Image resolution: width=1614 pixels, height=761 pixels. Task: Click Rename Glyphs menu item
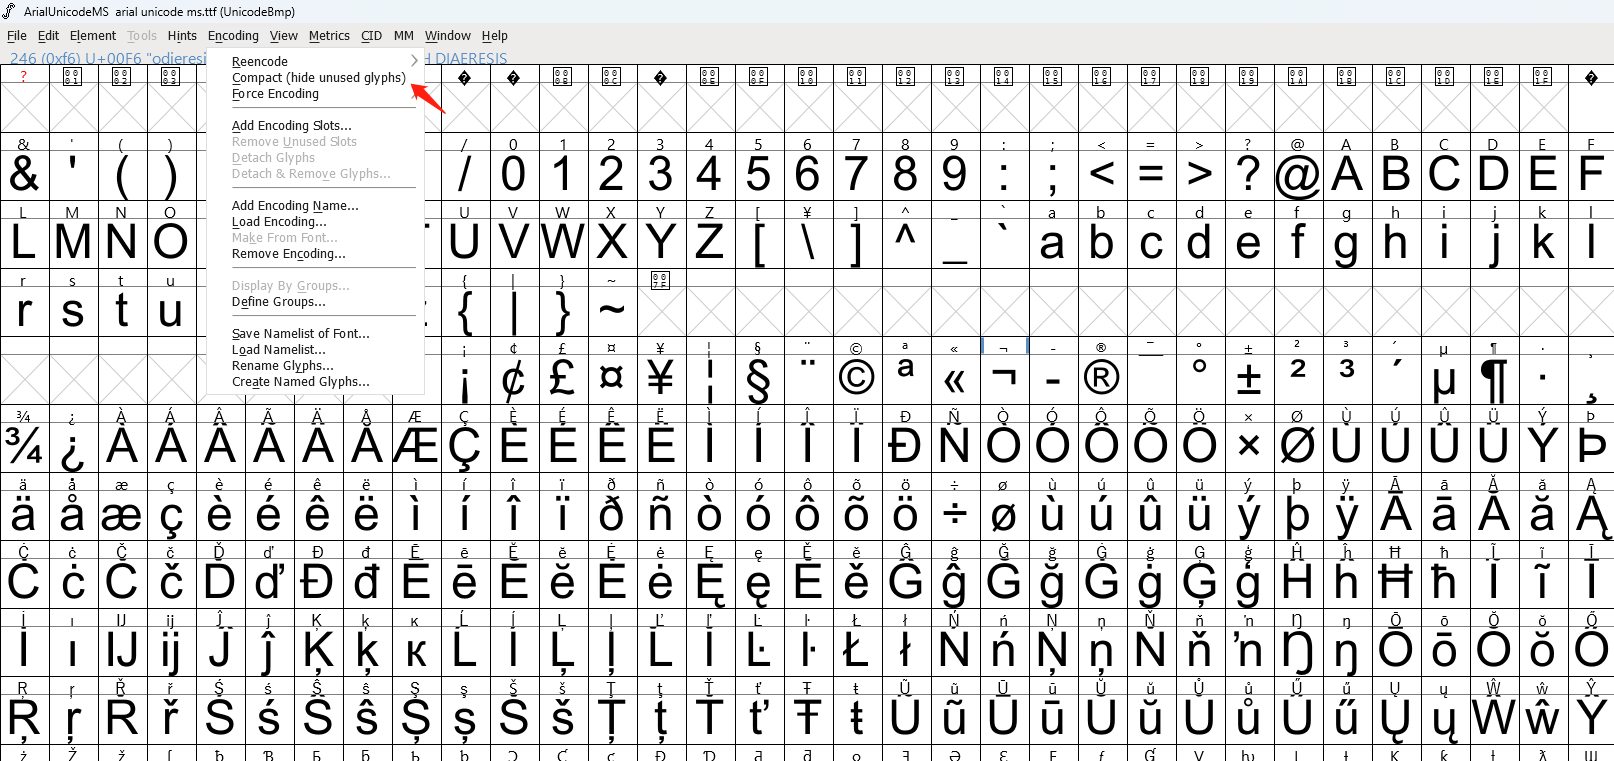point(282,365)
